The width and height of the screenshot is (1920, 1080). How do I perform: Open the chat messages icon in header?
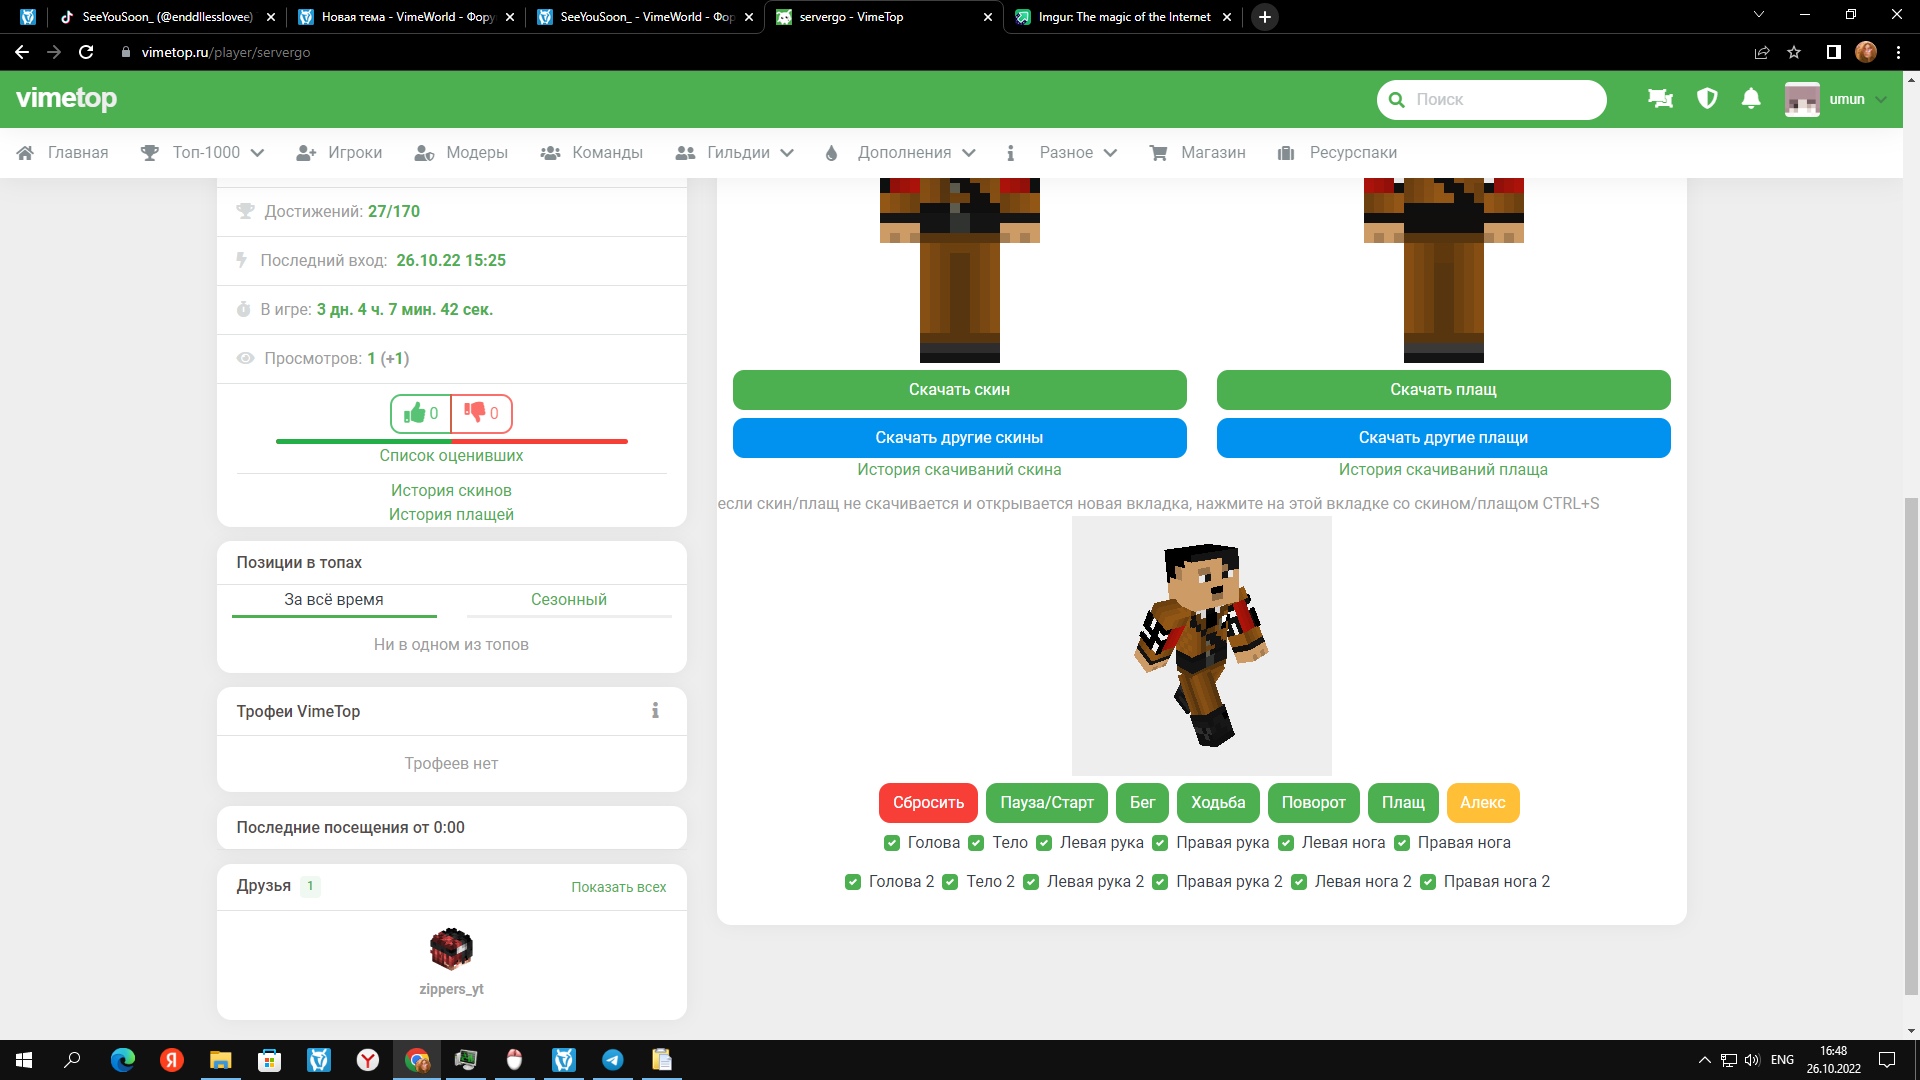click(x=1660, y=99)
